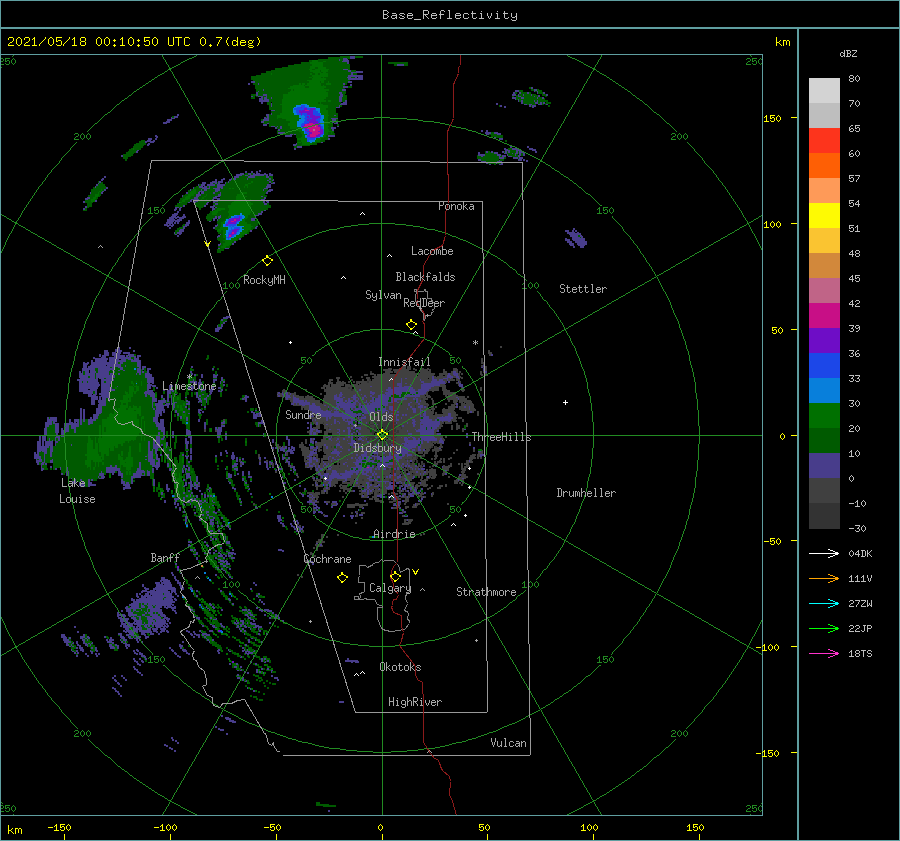Click the cyan 27ZW arrow legend icon

(x=824, y=603)
